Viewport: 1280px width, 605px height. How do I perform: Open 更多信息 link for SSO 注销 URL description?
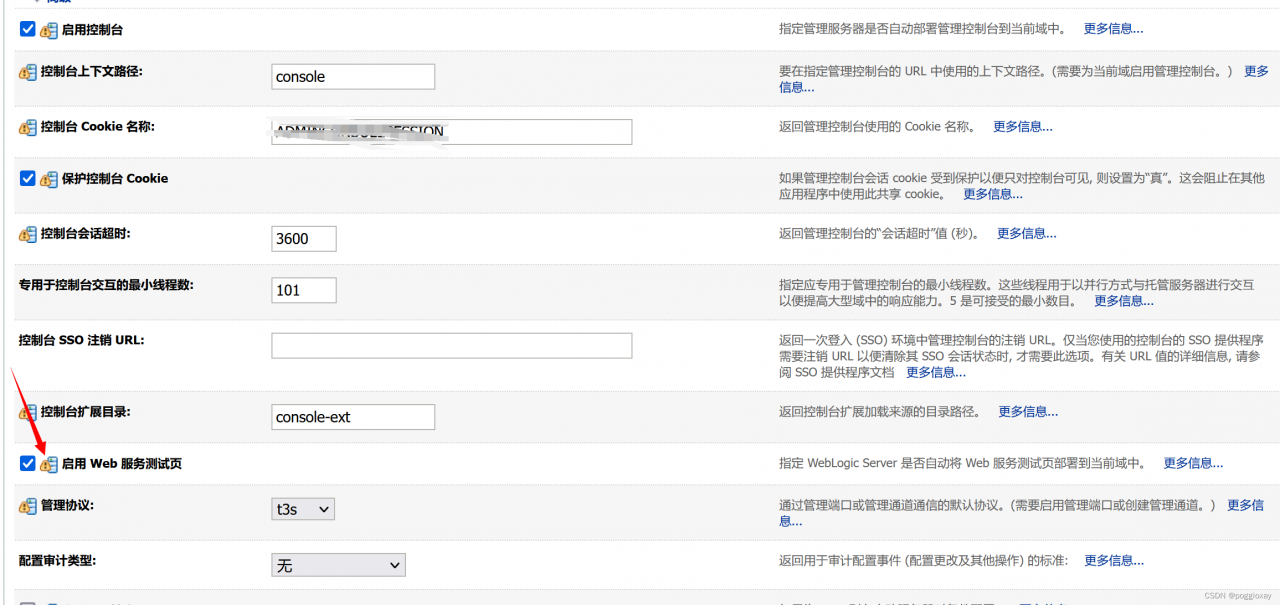coord(936,372)
